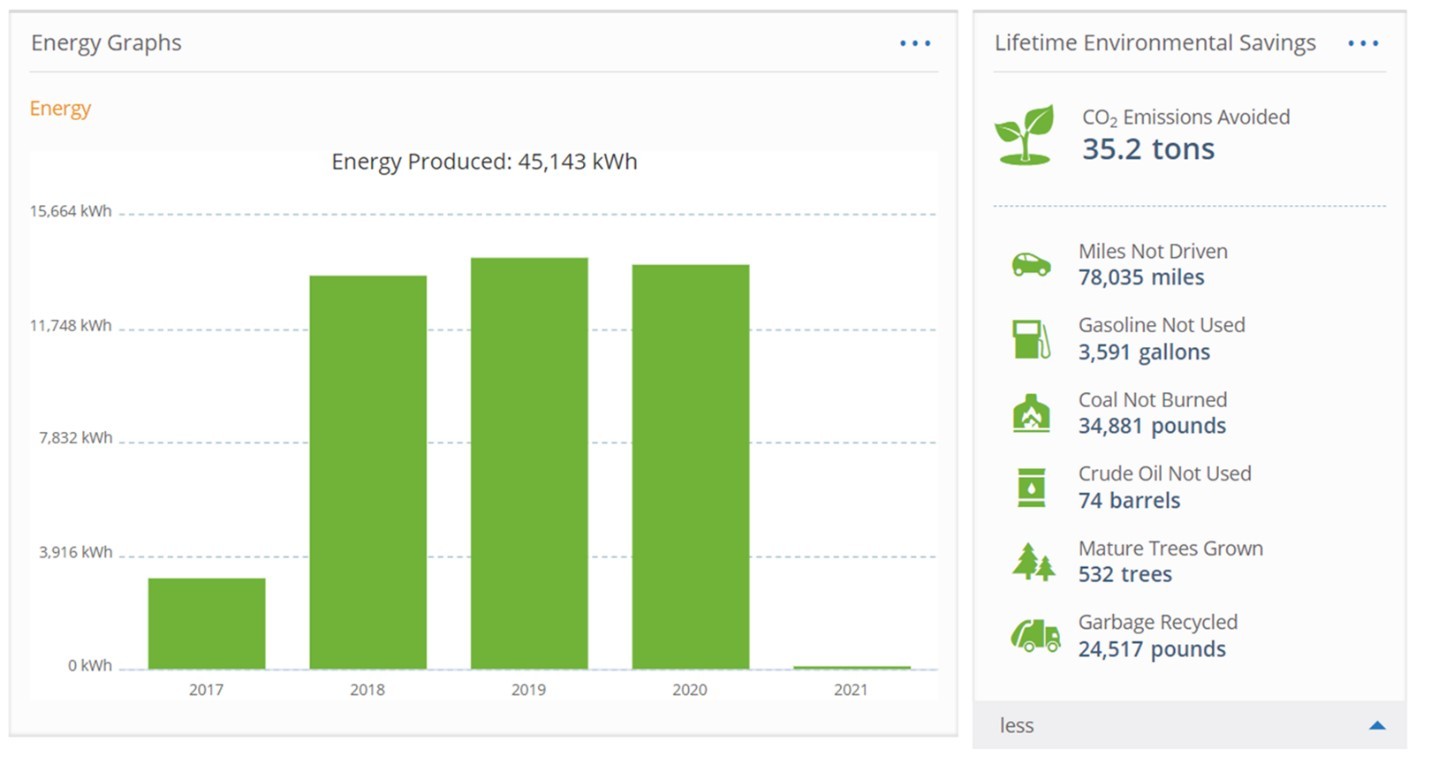Click the 2018 energy bar

tap(368, 472)
